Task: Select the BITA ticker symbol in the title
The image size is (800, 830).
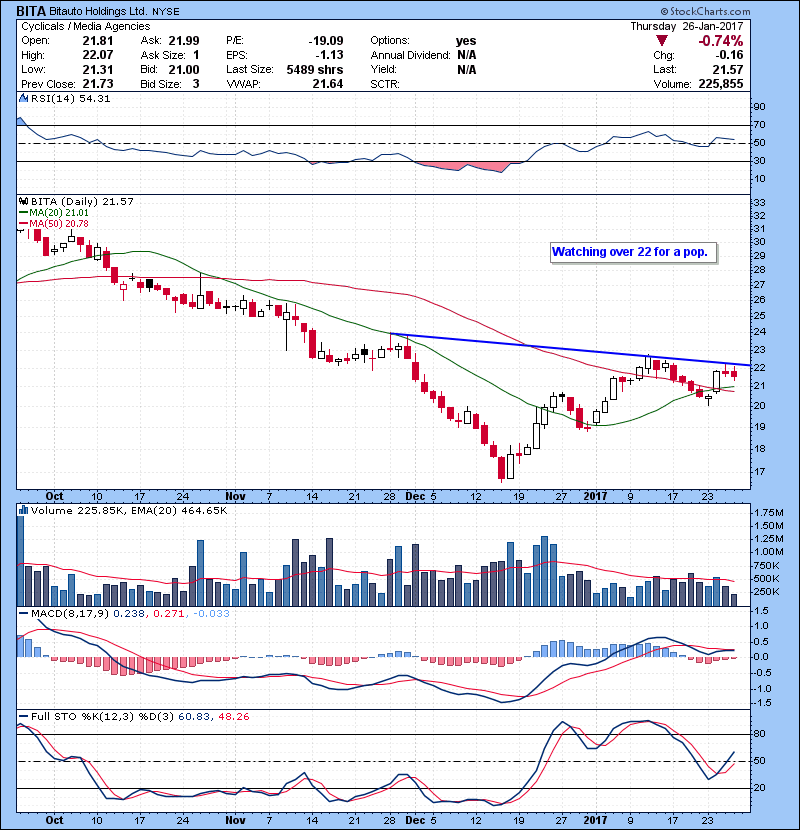Action: [31, 11]
